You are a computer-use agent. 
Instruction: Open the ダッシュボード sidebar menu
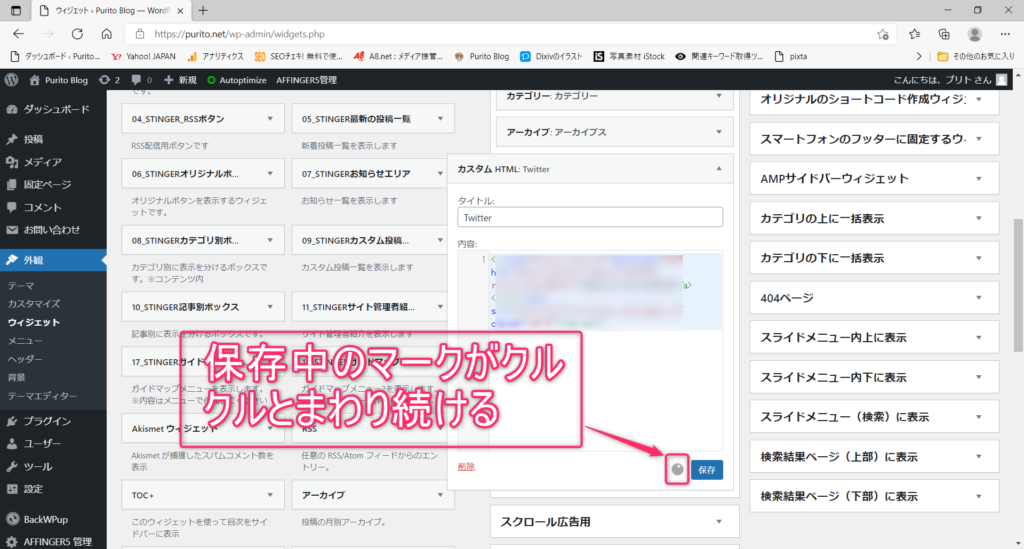pos(56,109)
